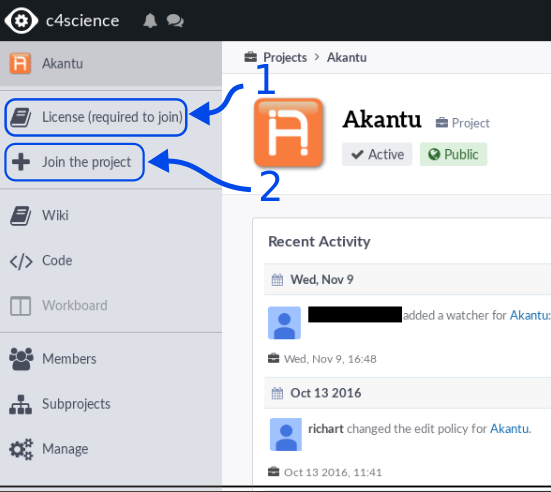
Task: Click the Members people icon
Action: click(x=21, y=359)
